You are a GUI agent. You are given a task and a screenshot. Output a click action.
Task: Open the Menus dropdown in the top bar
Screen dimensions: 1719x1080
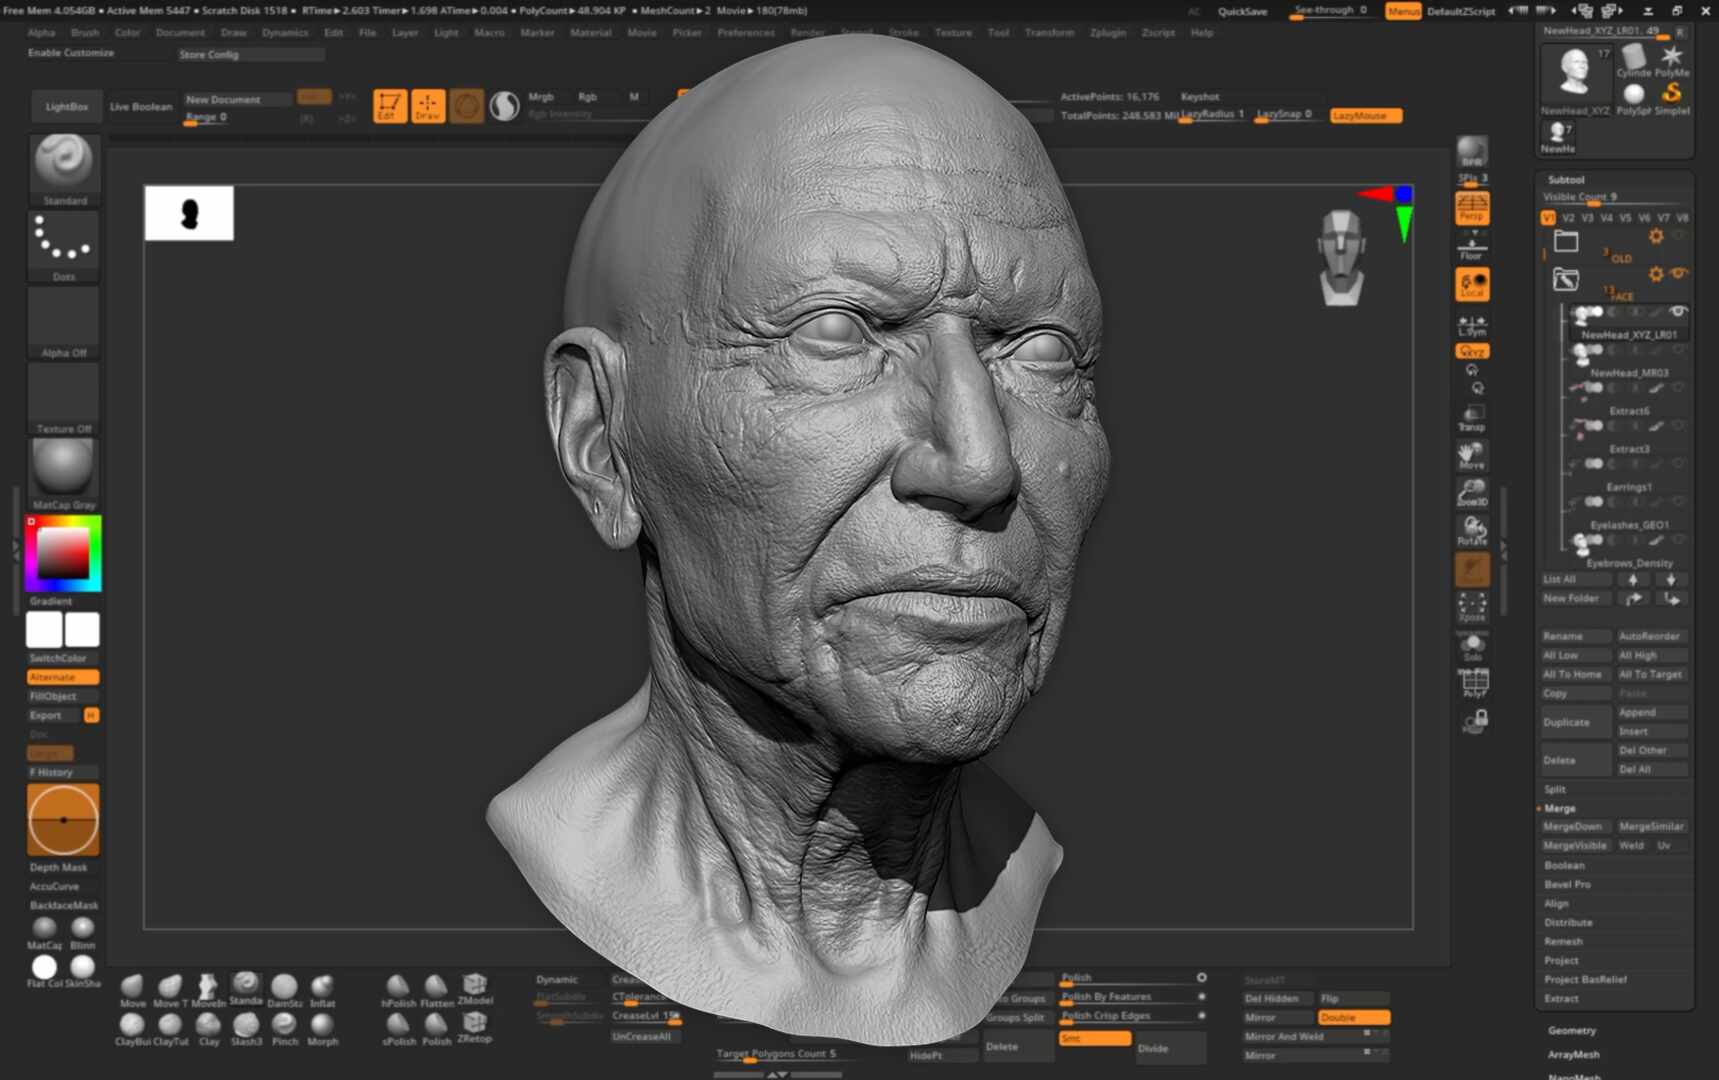[1403, 11]
